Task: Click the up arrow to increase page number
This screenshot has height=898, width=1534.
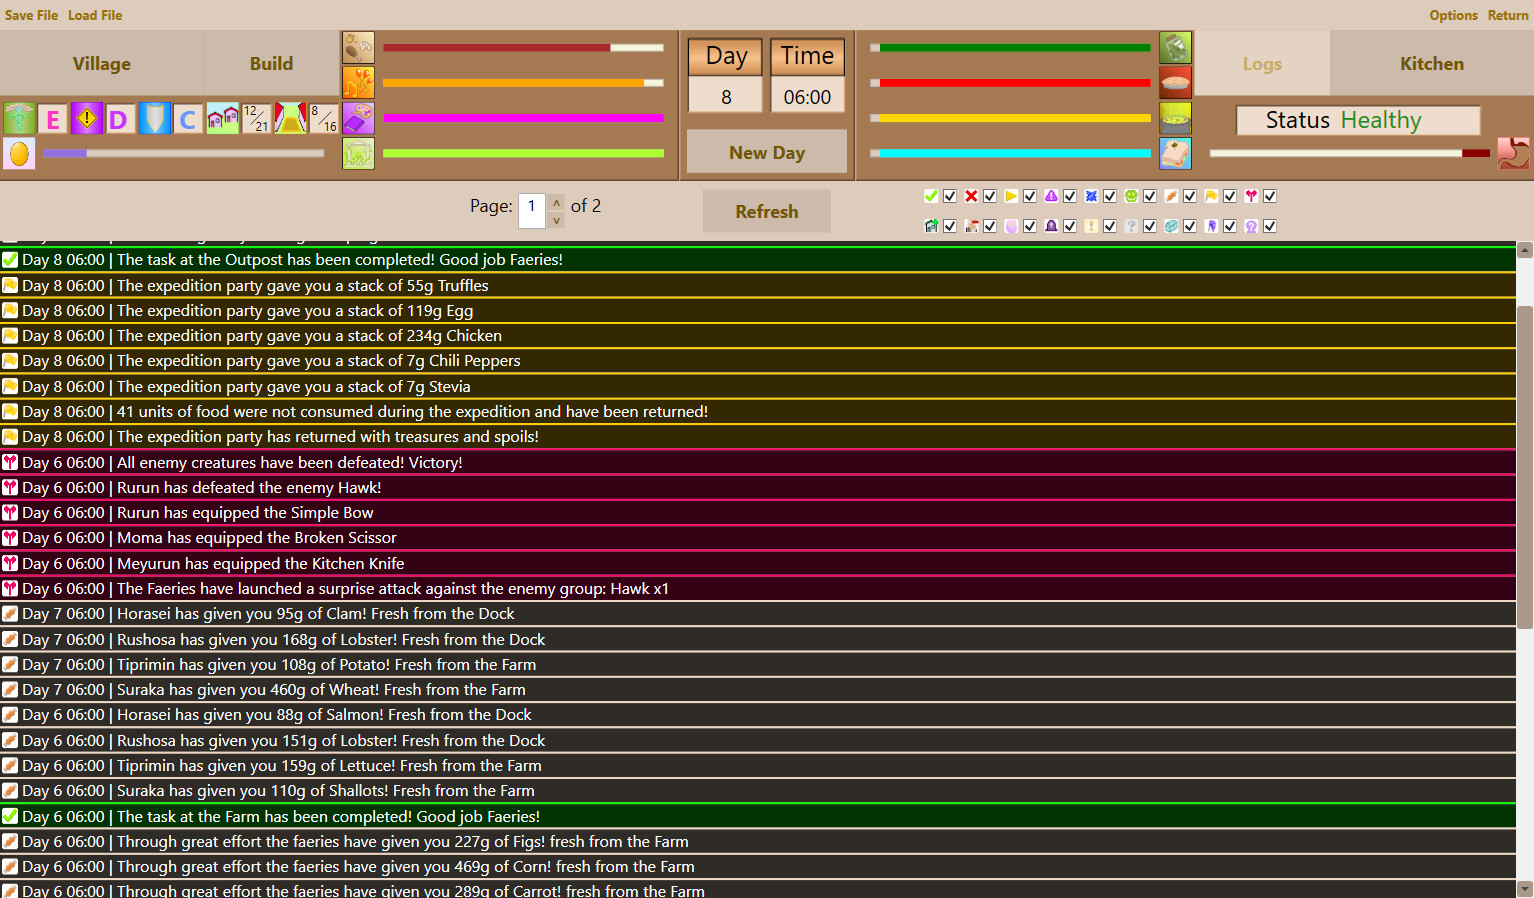Action: (x=556, y=201)
